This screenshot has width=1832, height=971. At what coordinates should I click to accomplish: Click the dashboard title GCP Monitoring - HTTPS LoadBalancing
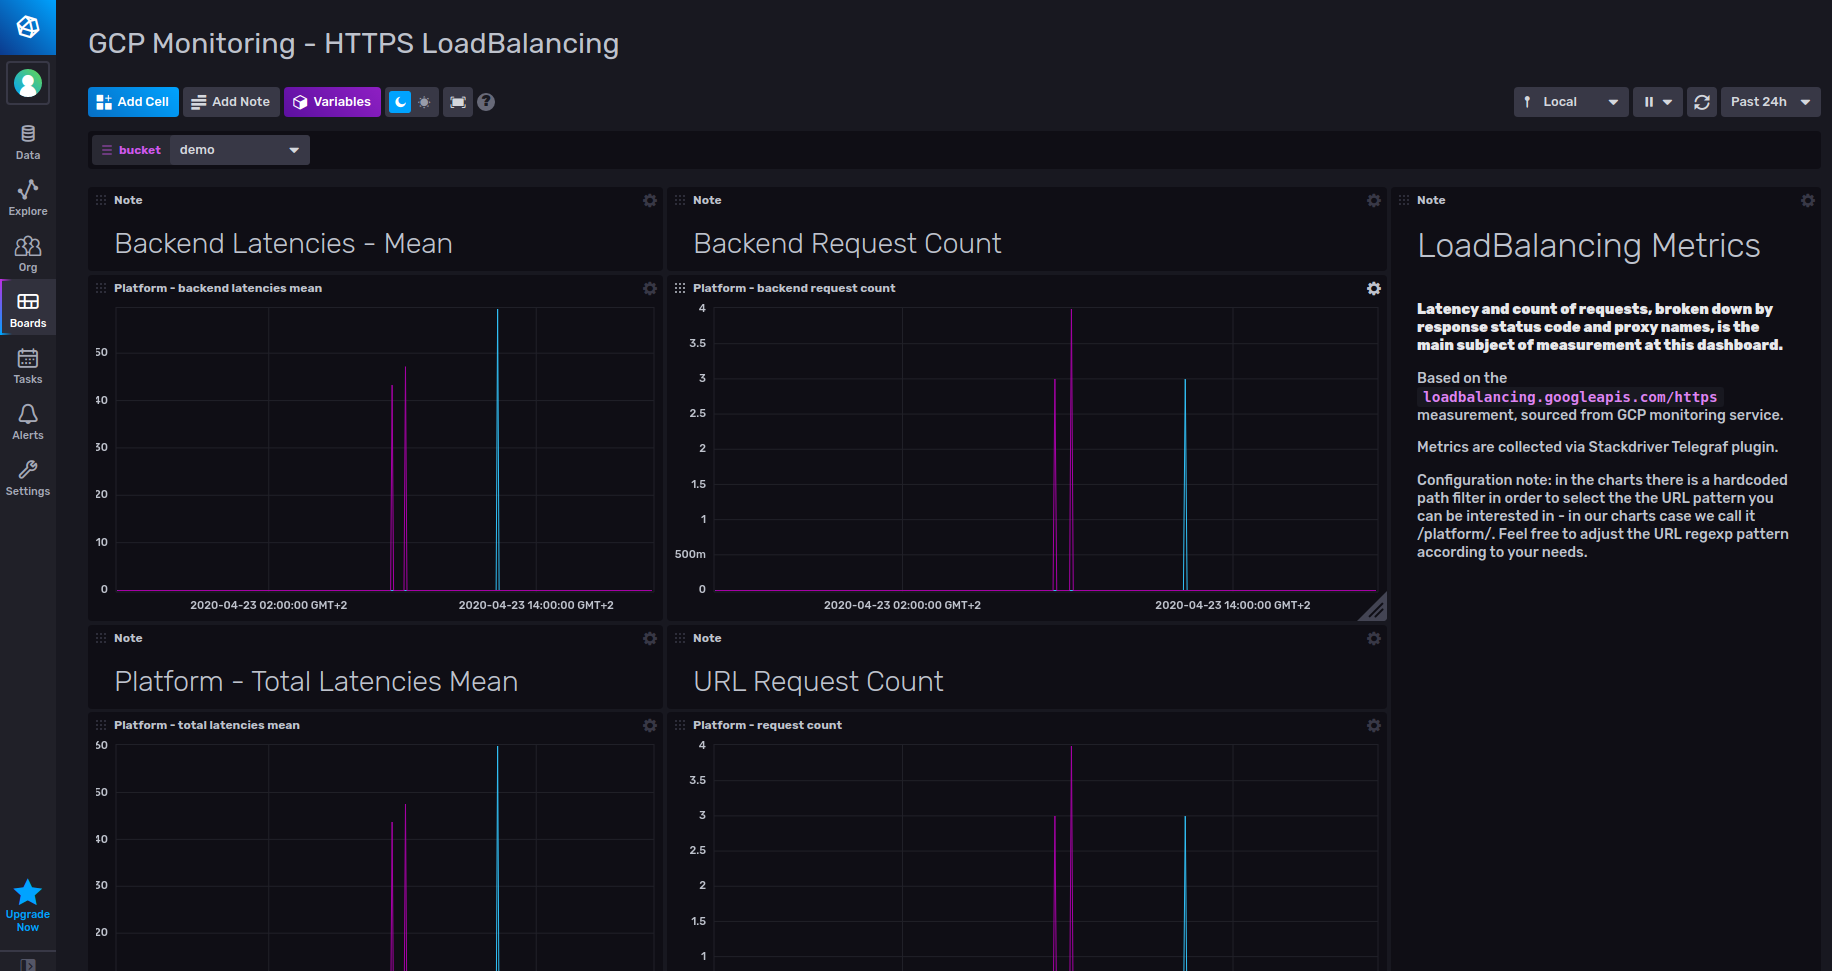[354, 44]
